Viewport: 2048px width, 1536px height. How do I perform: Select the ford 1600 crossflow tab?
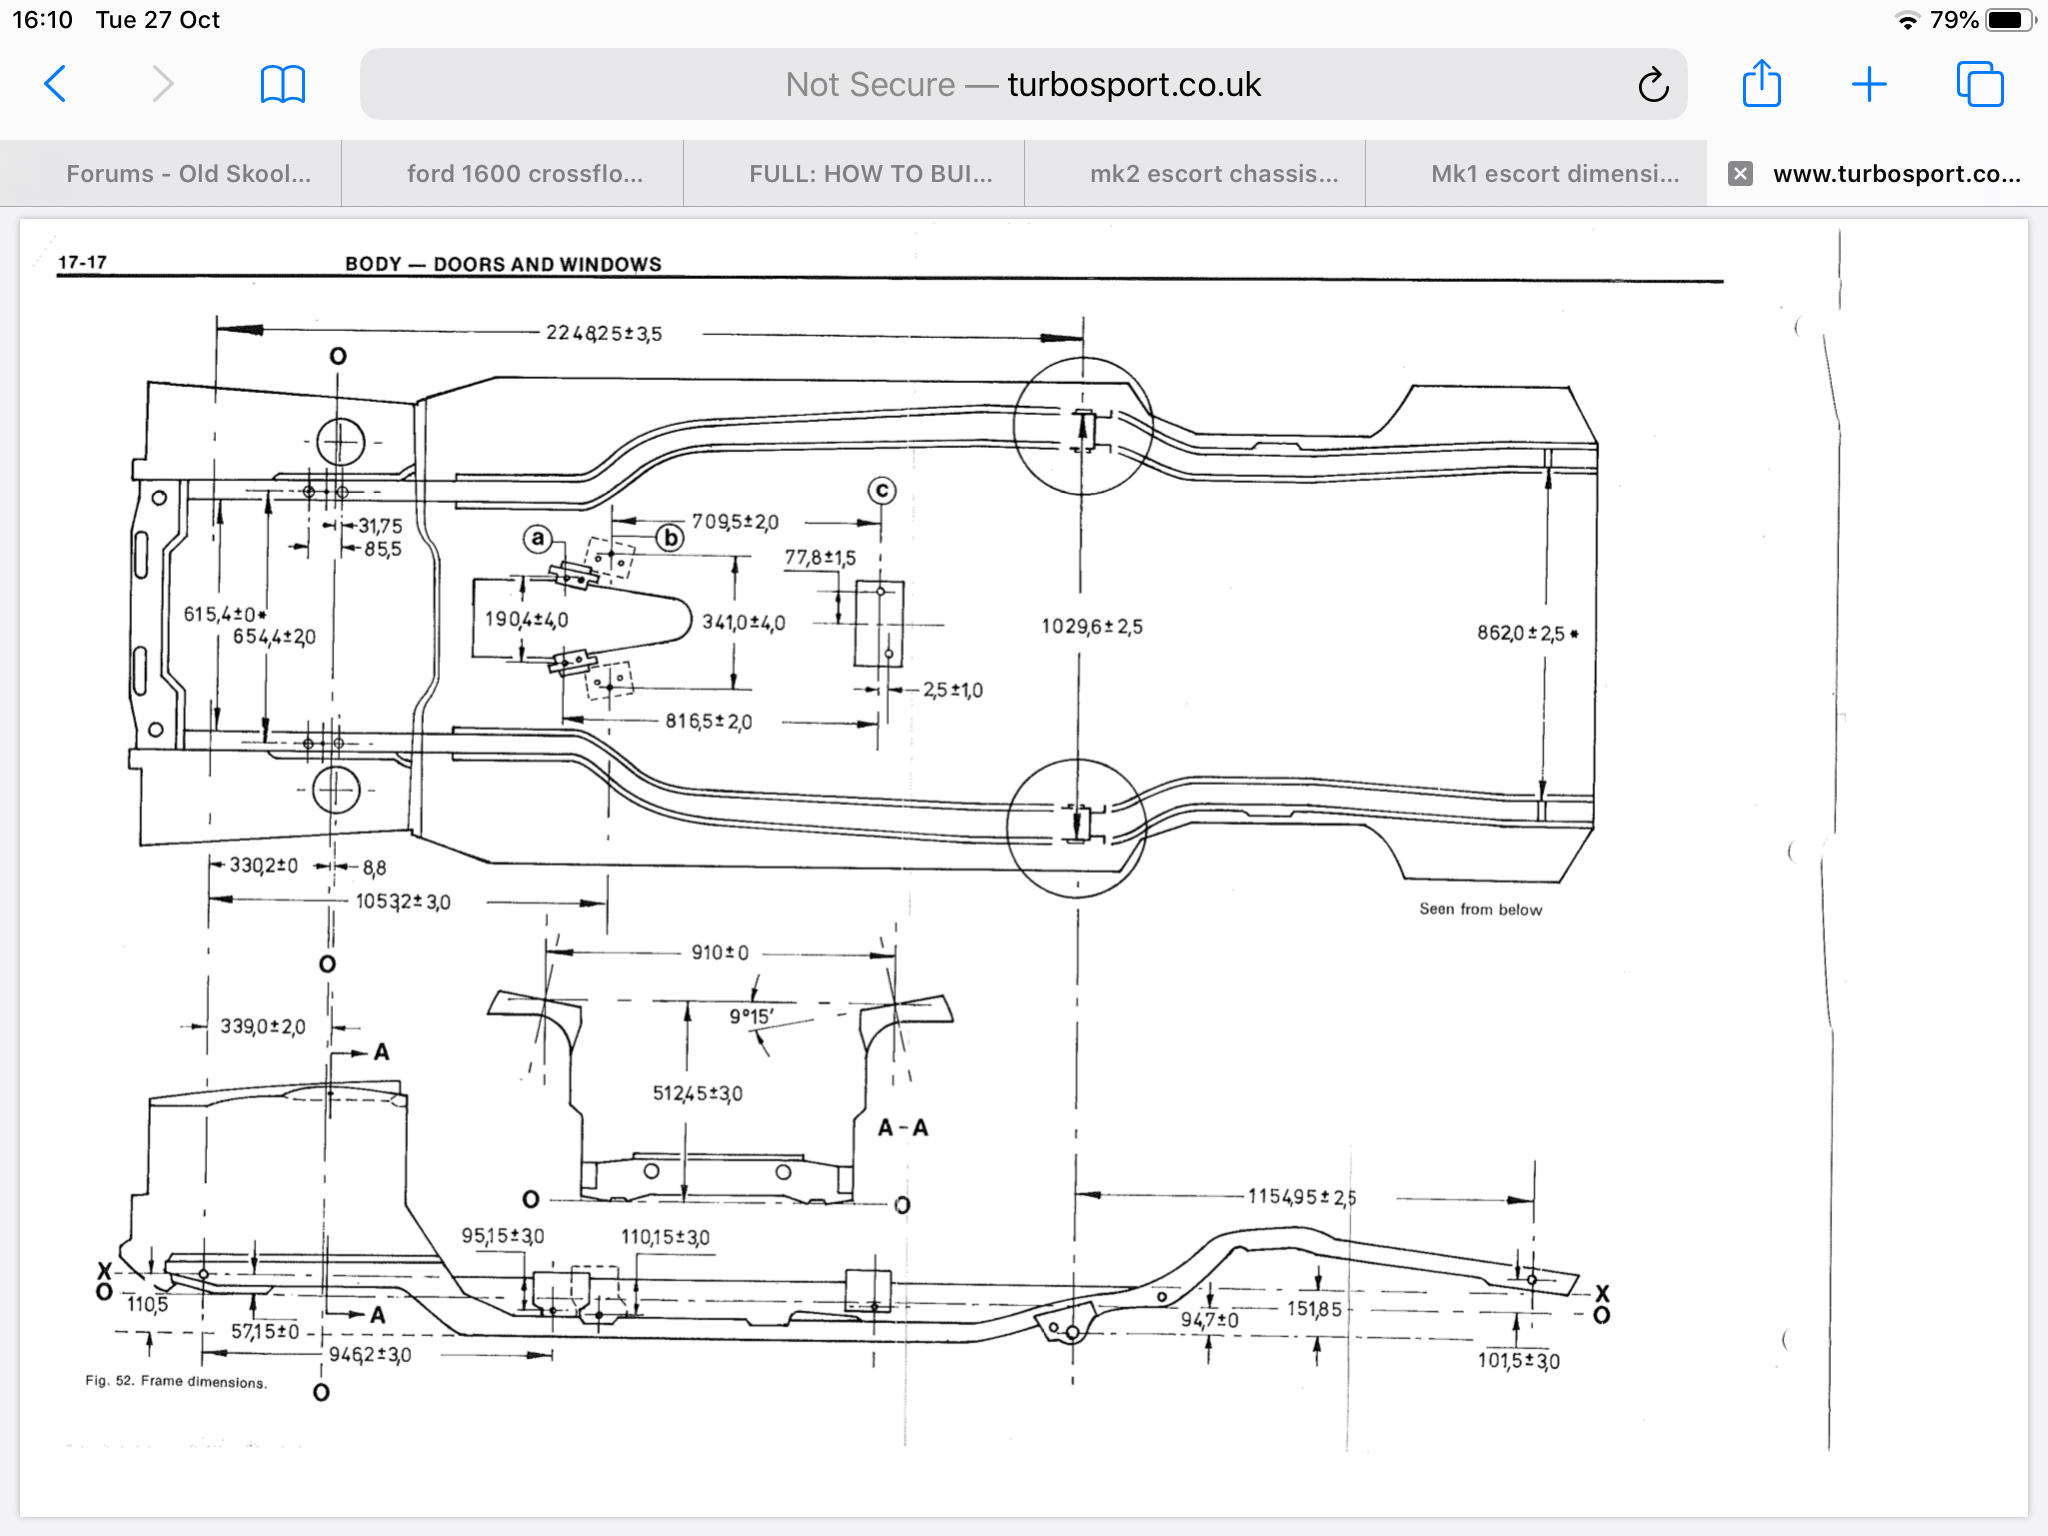(x=524, y=173)
